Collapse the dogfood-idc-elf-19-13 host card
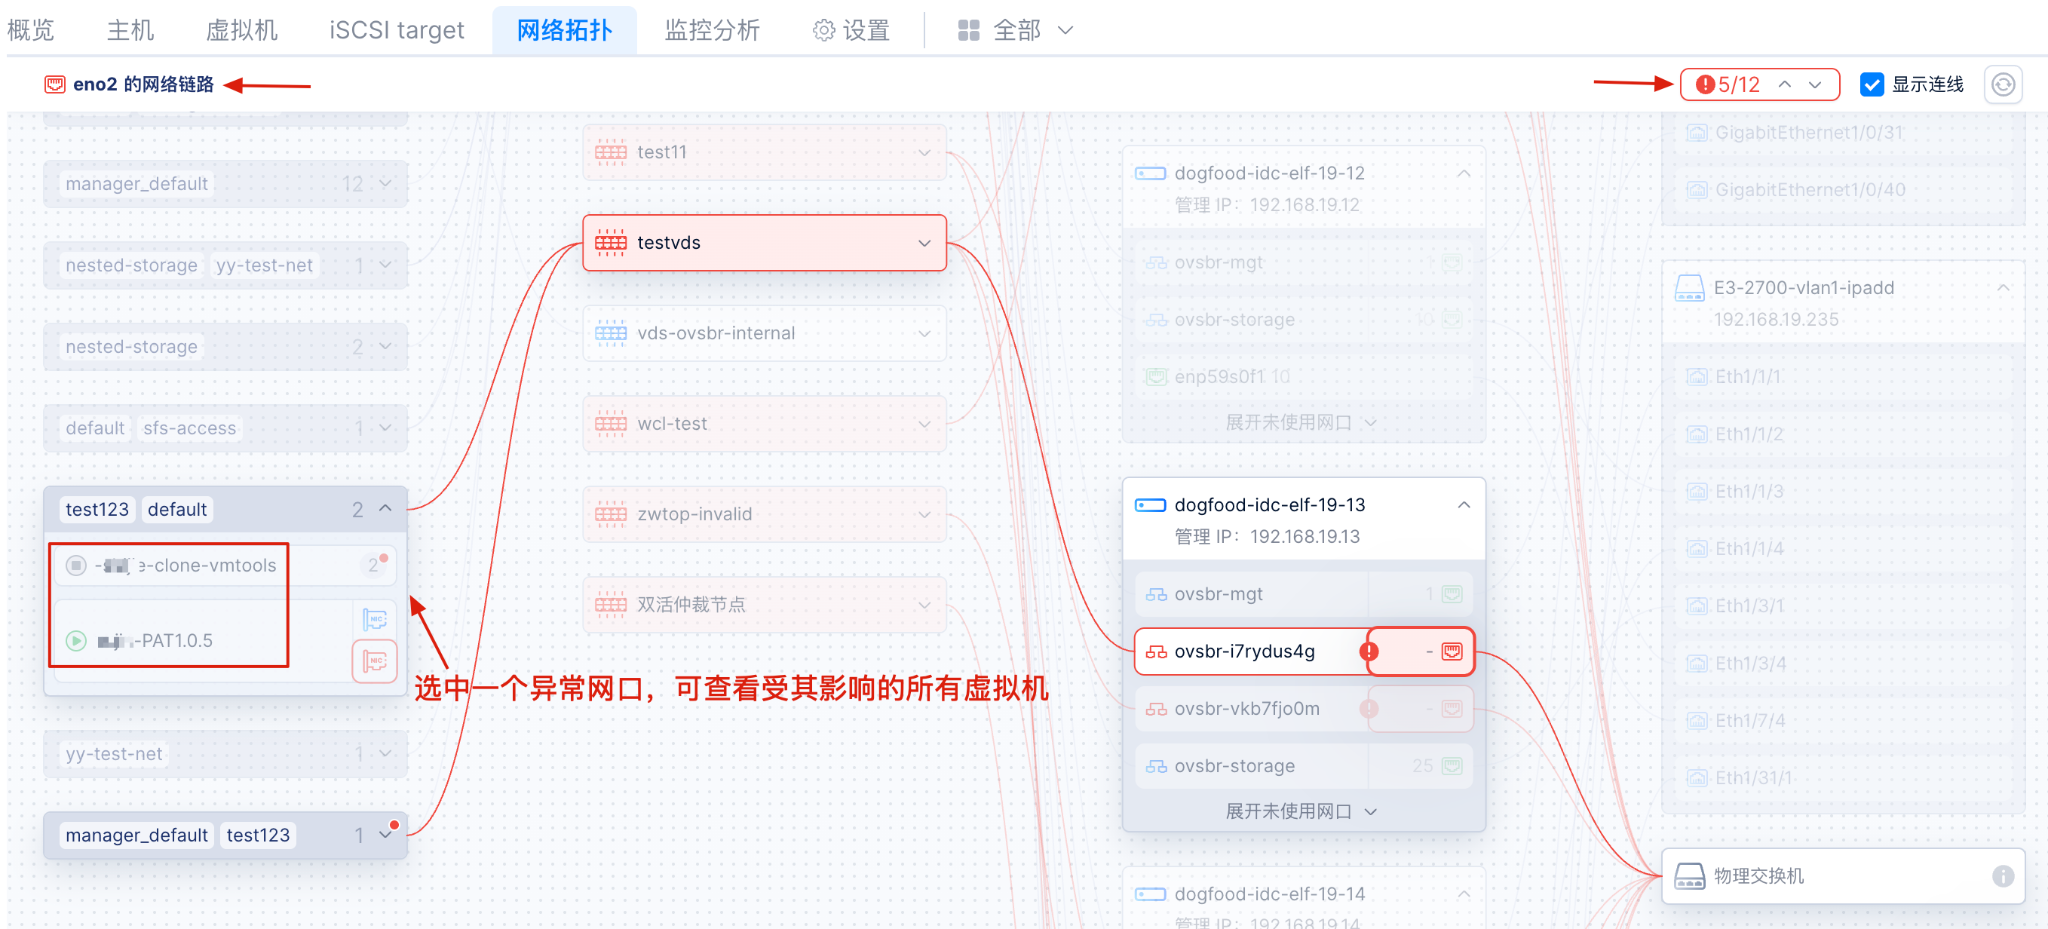Viewport: 2048px width, 929px height. click(x=1464, y=505)
